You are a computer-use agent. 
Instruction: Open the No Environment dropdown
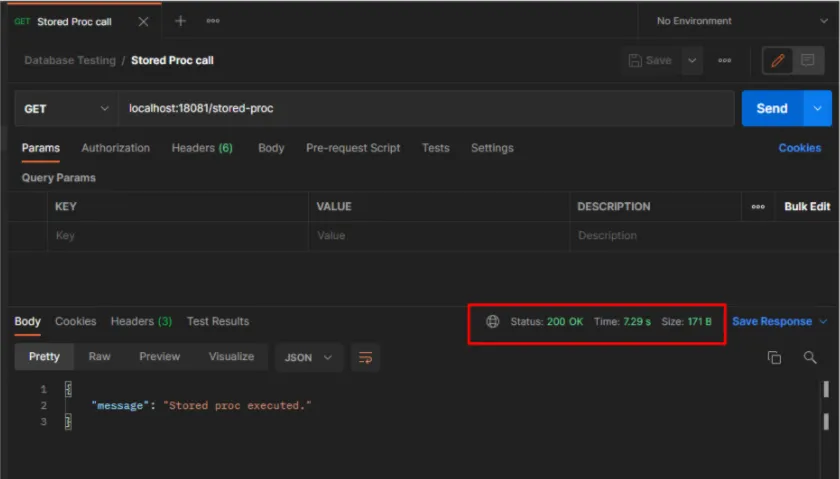(x=741, y=21)
